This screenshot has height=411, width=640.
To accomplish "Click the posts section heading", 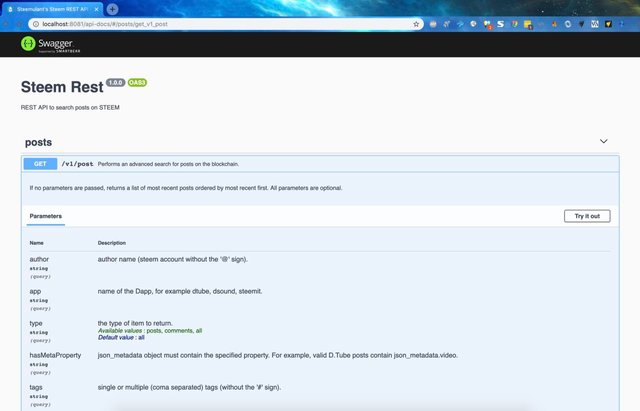I will (x=38, y=142).
